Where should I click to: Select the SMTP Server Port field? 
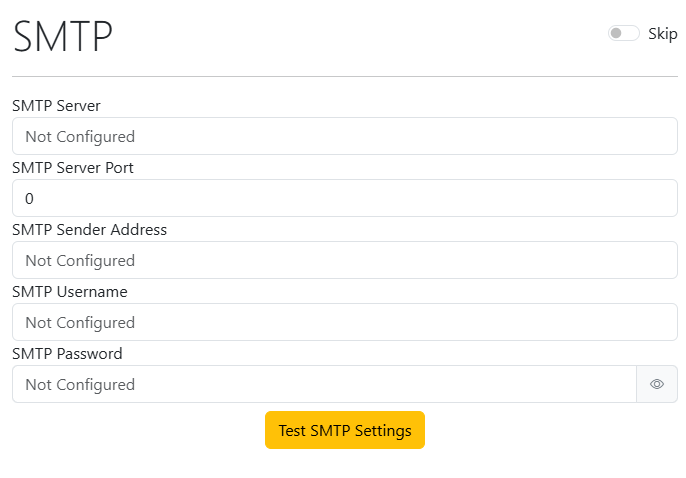tap(344, 198)
